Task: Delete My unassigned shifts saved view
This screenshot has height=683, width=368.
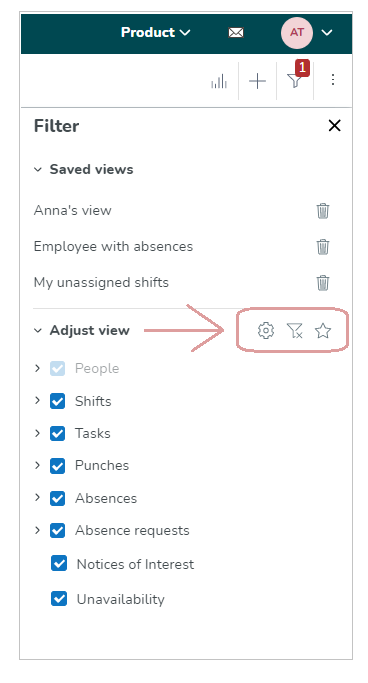Action: click(323, 283)
